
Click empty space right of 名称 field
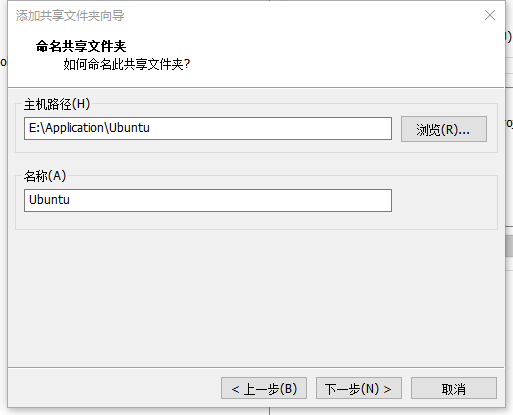(443, 200)
